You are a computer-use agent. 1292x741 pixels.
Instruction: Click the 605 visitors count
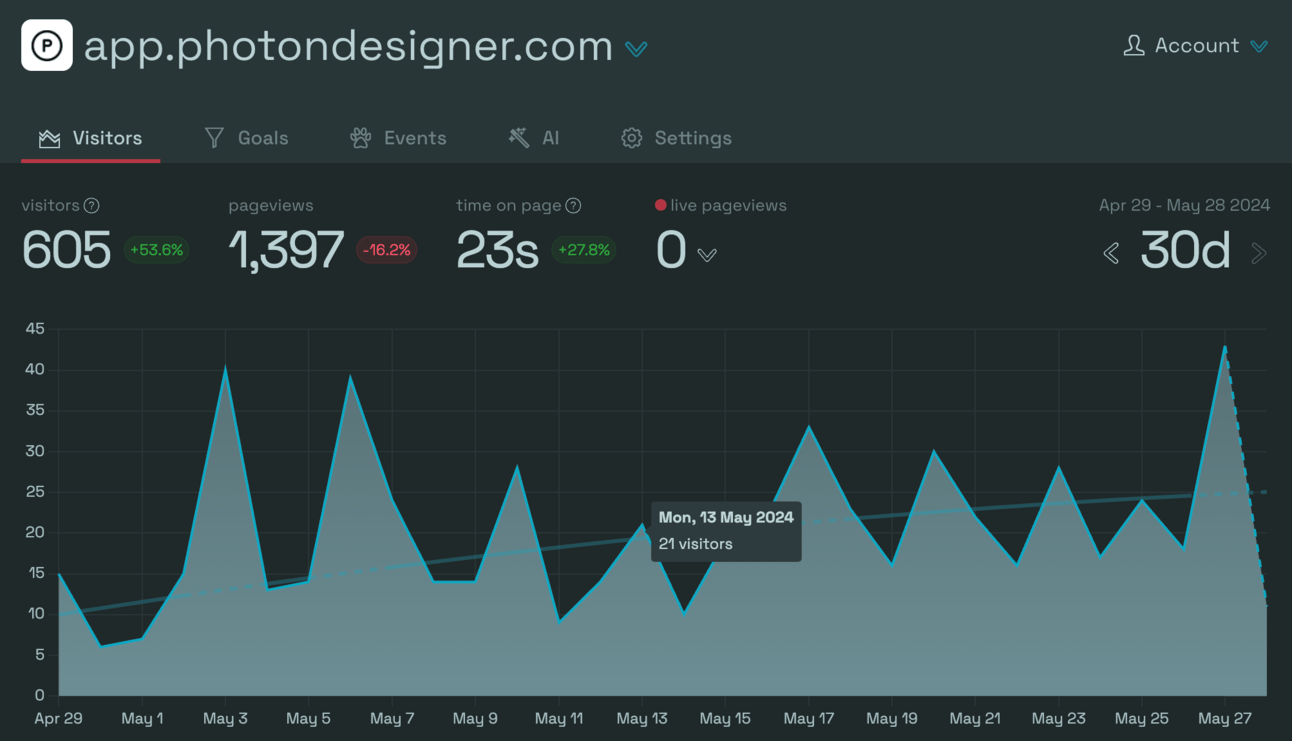coord(66,250)
